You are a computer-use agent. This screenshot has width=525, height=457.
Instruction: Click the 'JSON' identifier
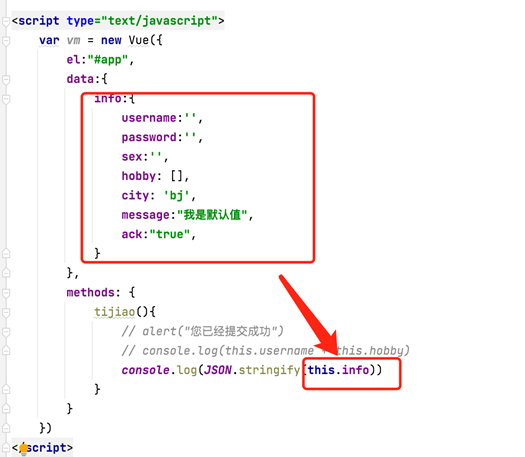[x=218, y=370]
